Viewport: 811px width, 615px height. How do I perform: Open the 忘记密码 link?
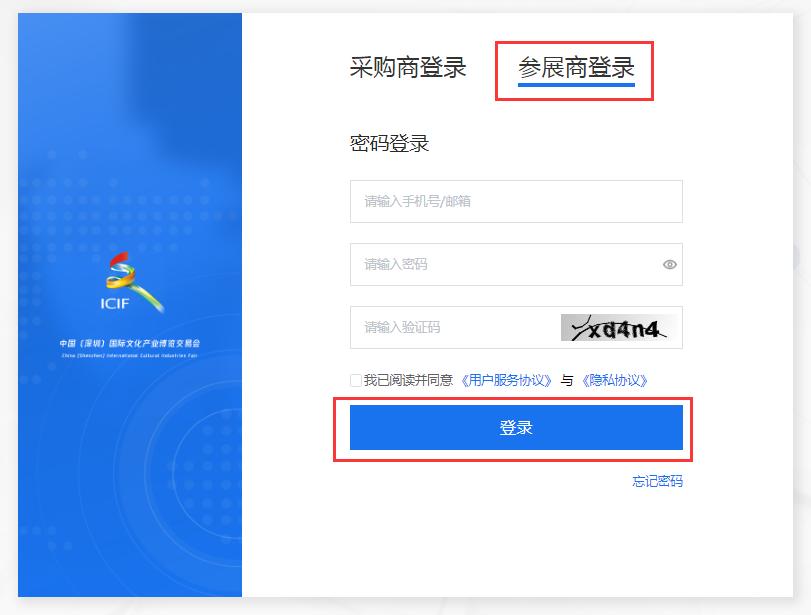[x=657, y=481]
